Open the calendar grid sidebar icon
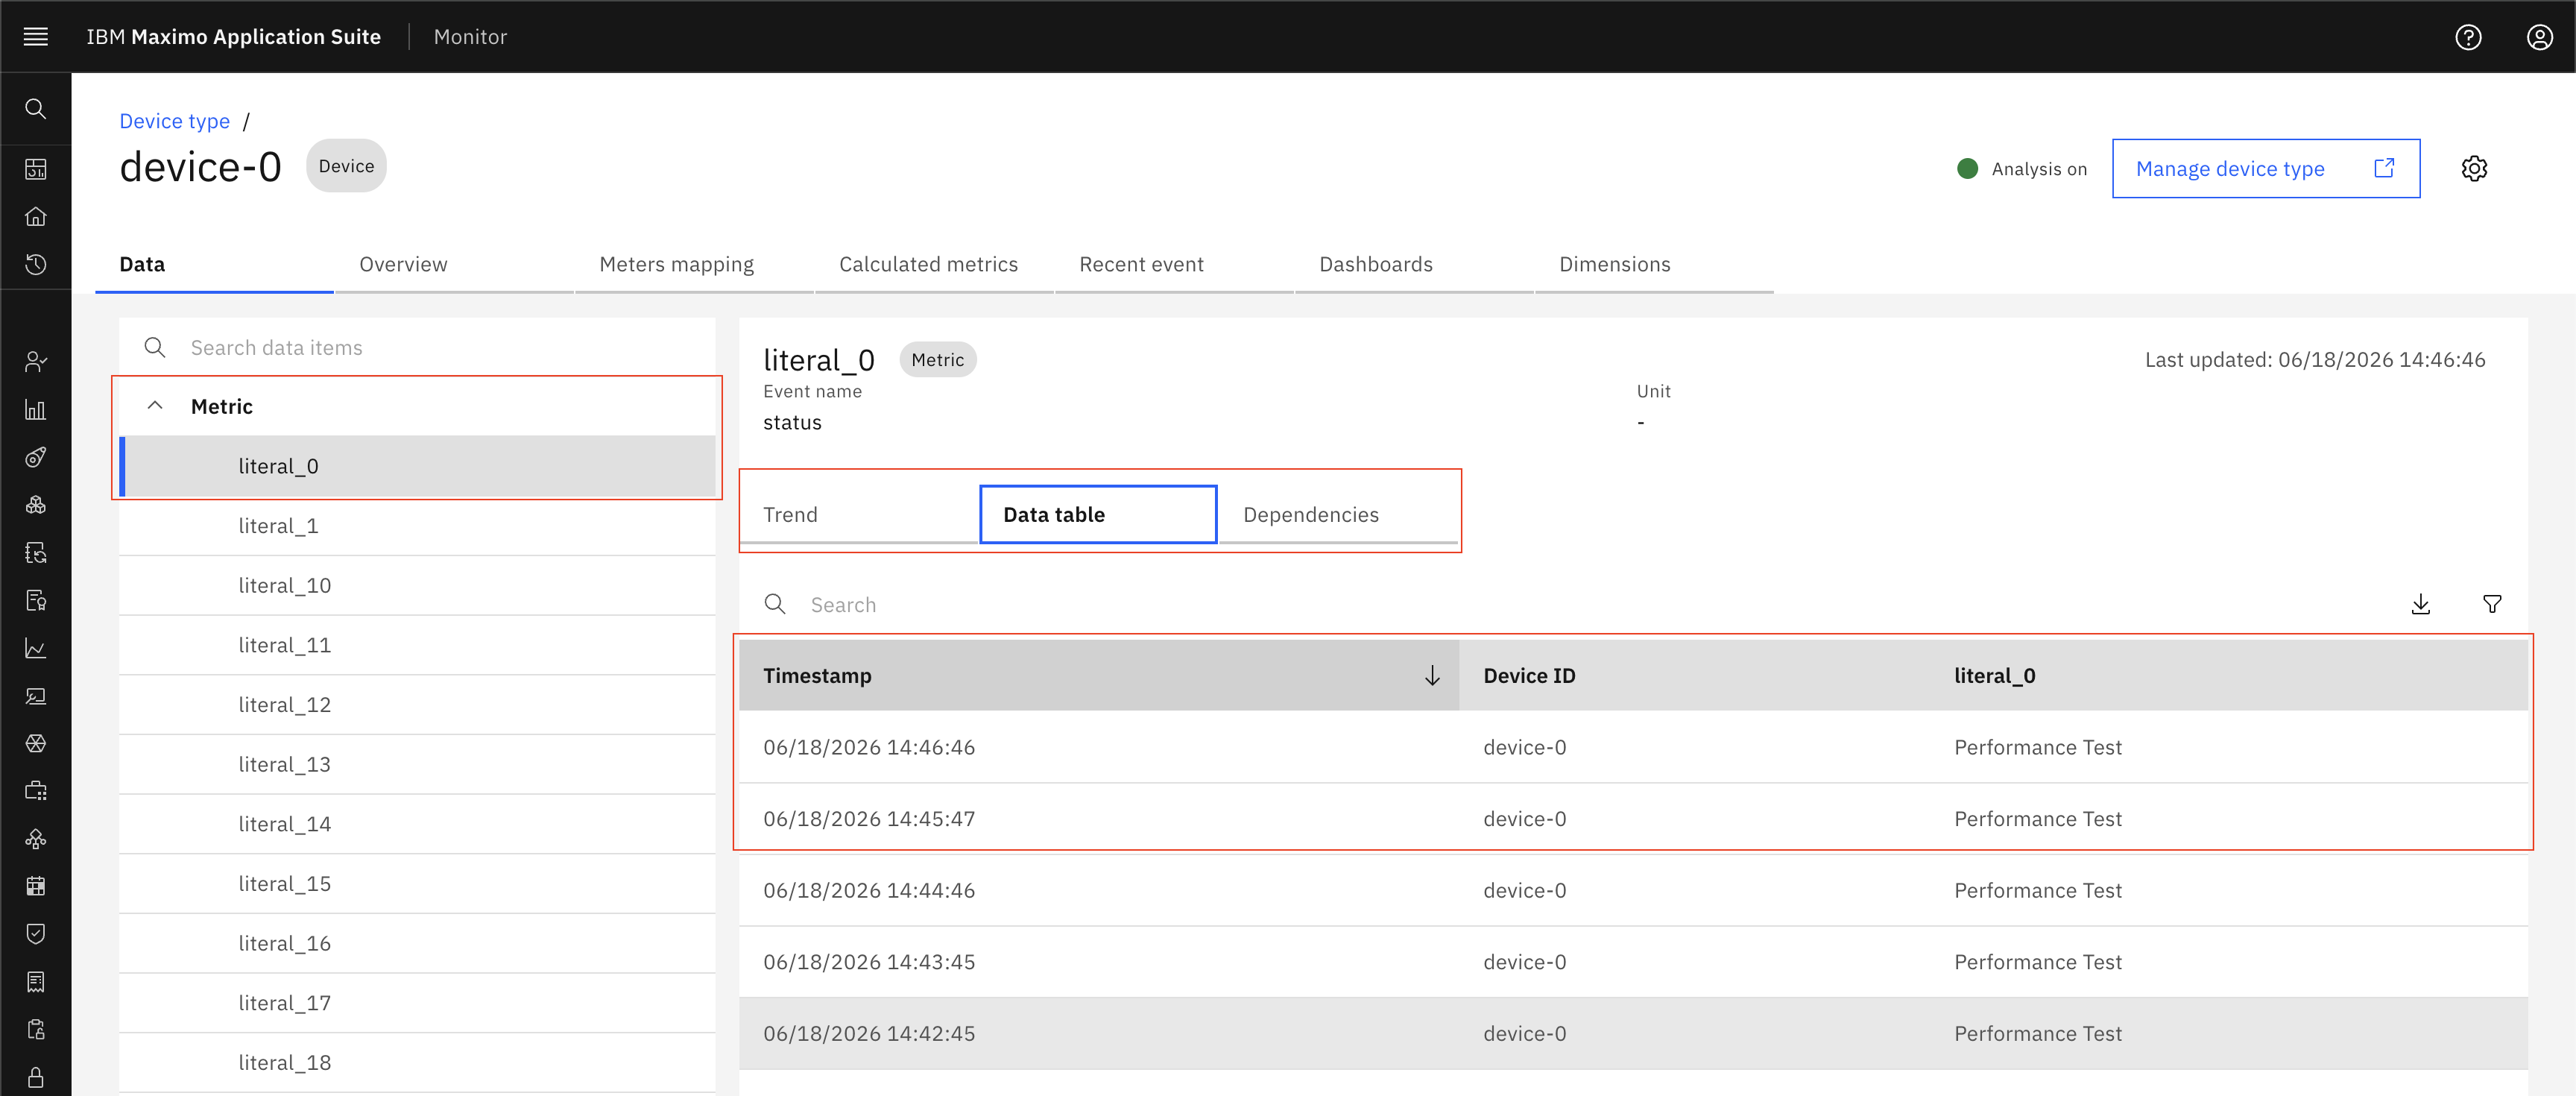 (x=36, y=886)
